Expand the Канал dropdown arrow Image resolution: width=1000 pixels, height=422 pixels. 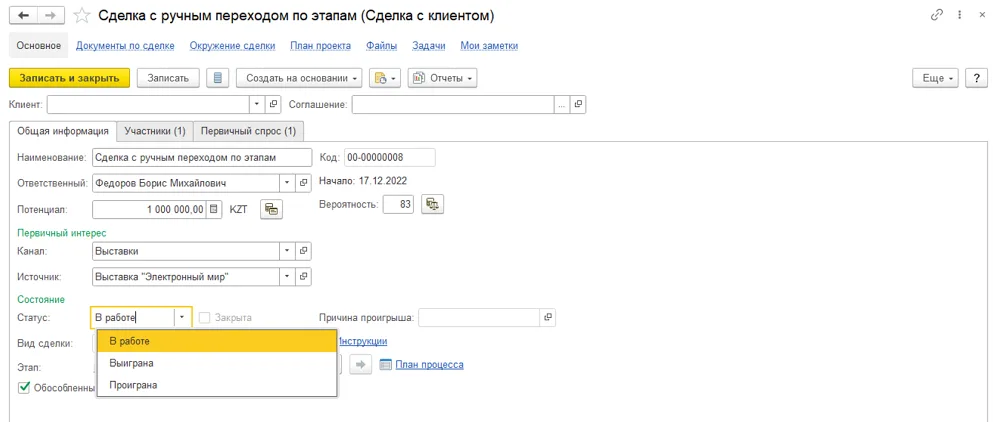pos(288,251)
